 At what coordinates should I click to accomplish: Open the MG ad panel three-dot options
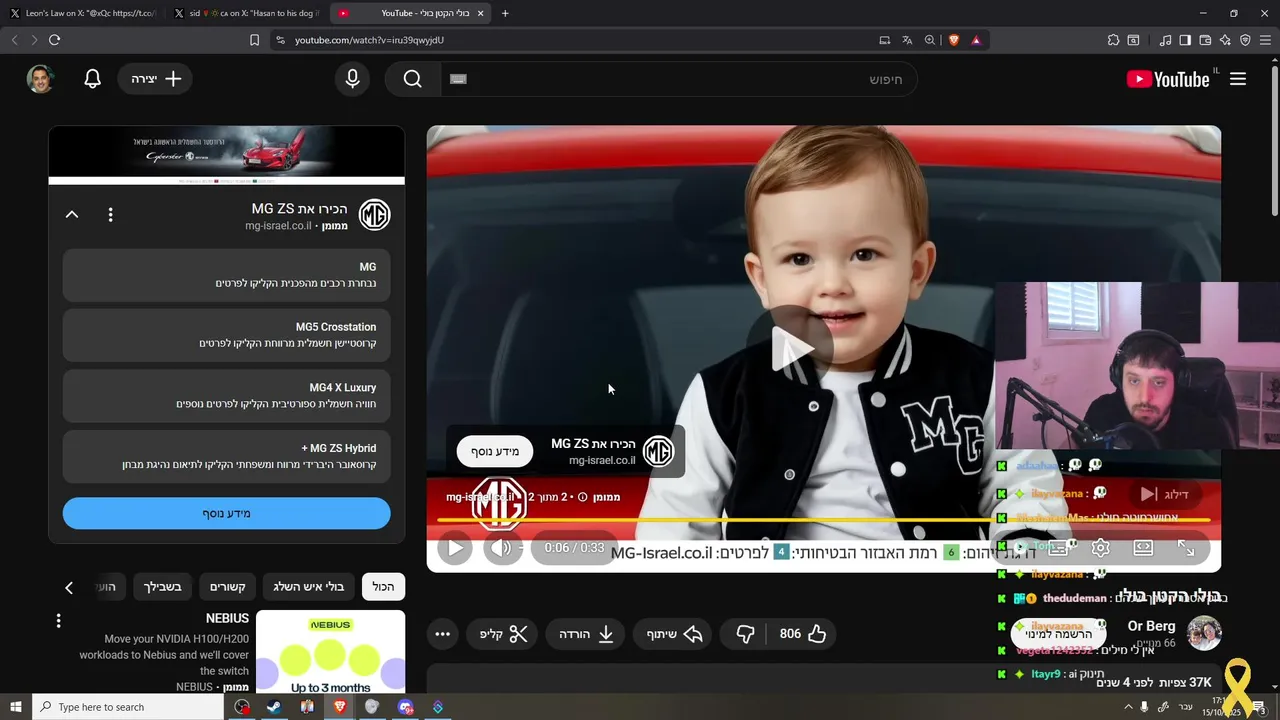111,214
